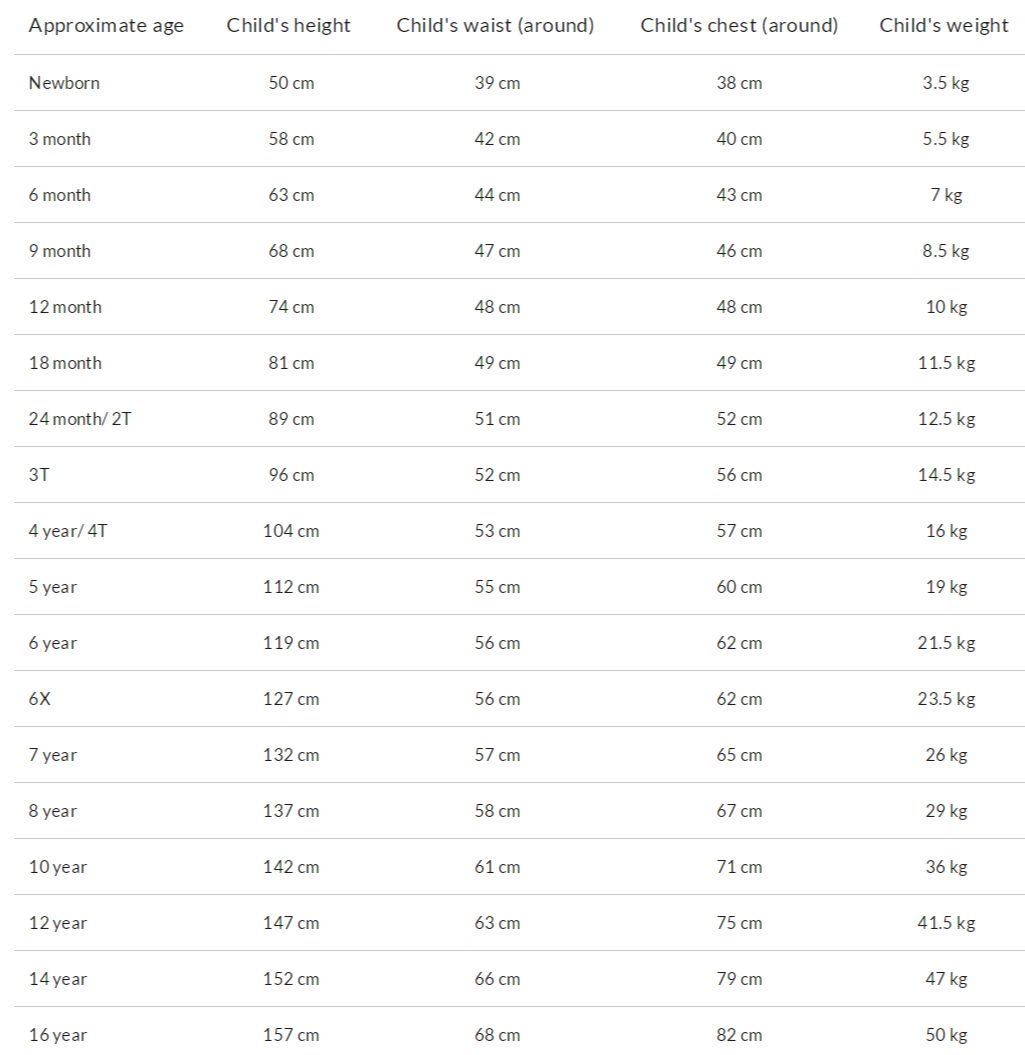
Task: Click the 60 cm chest for 5 year
Action: (739, 586)
